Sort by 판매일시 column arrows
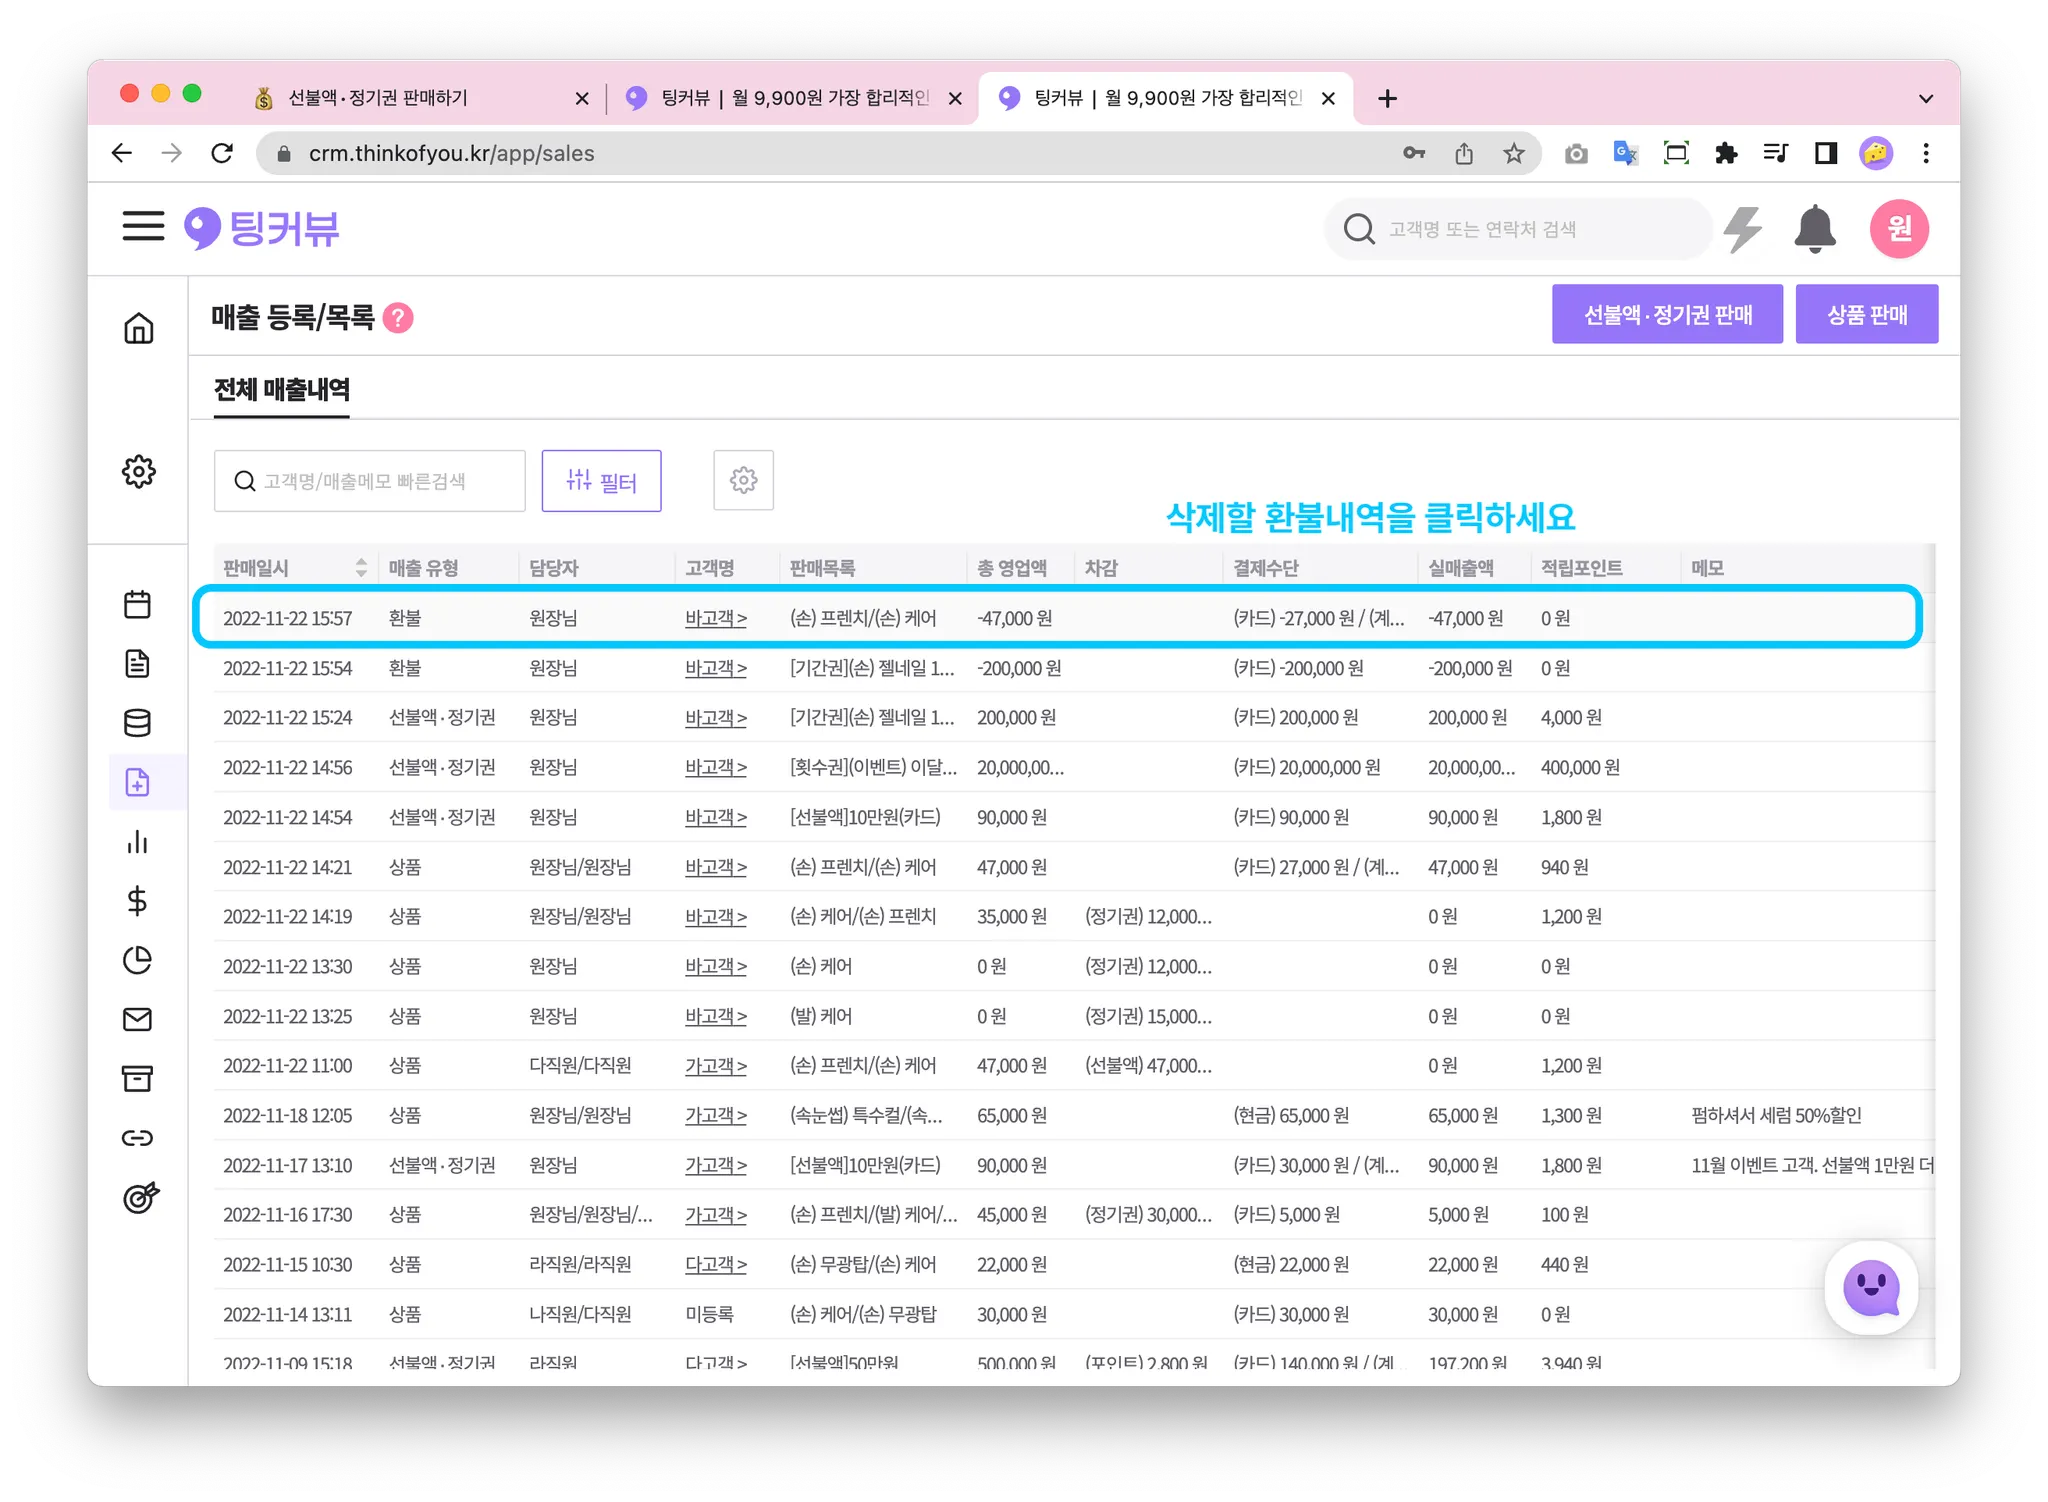 tap(361, 568)
